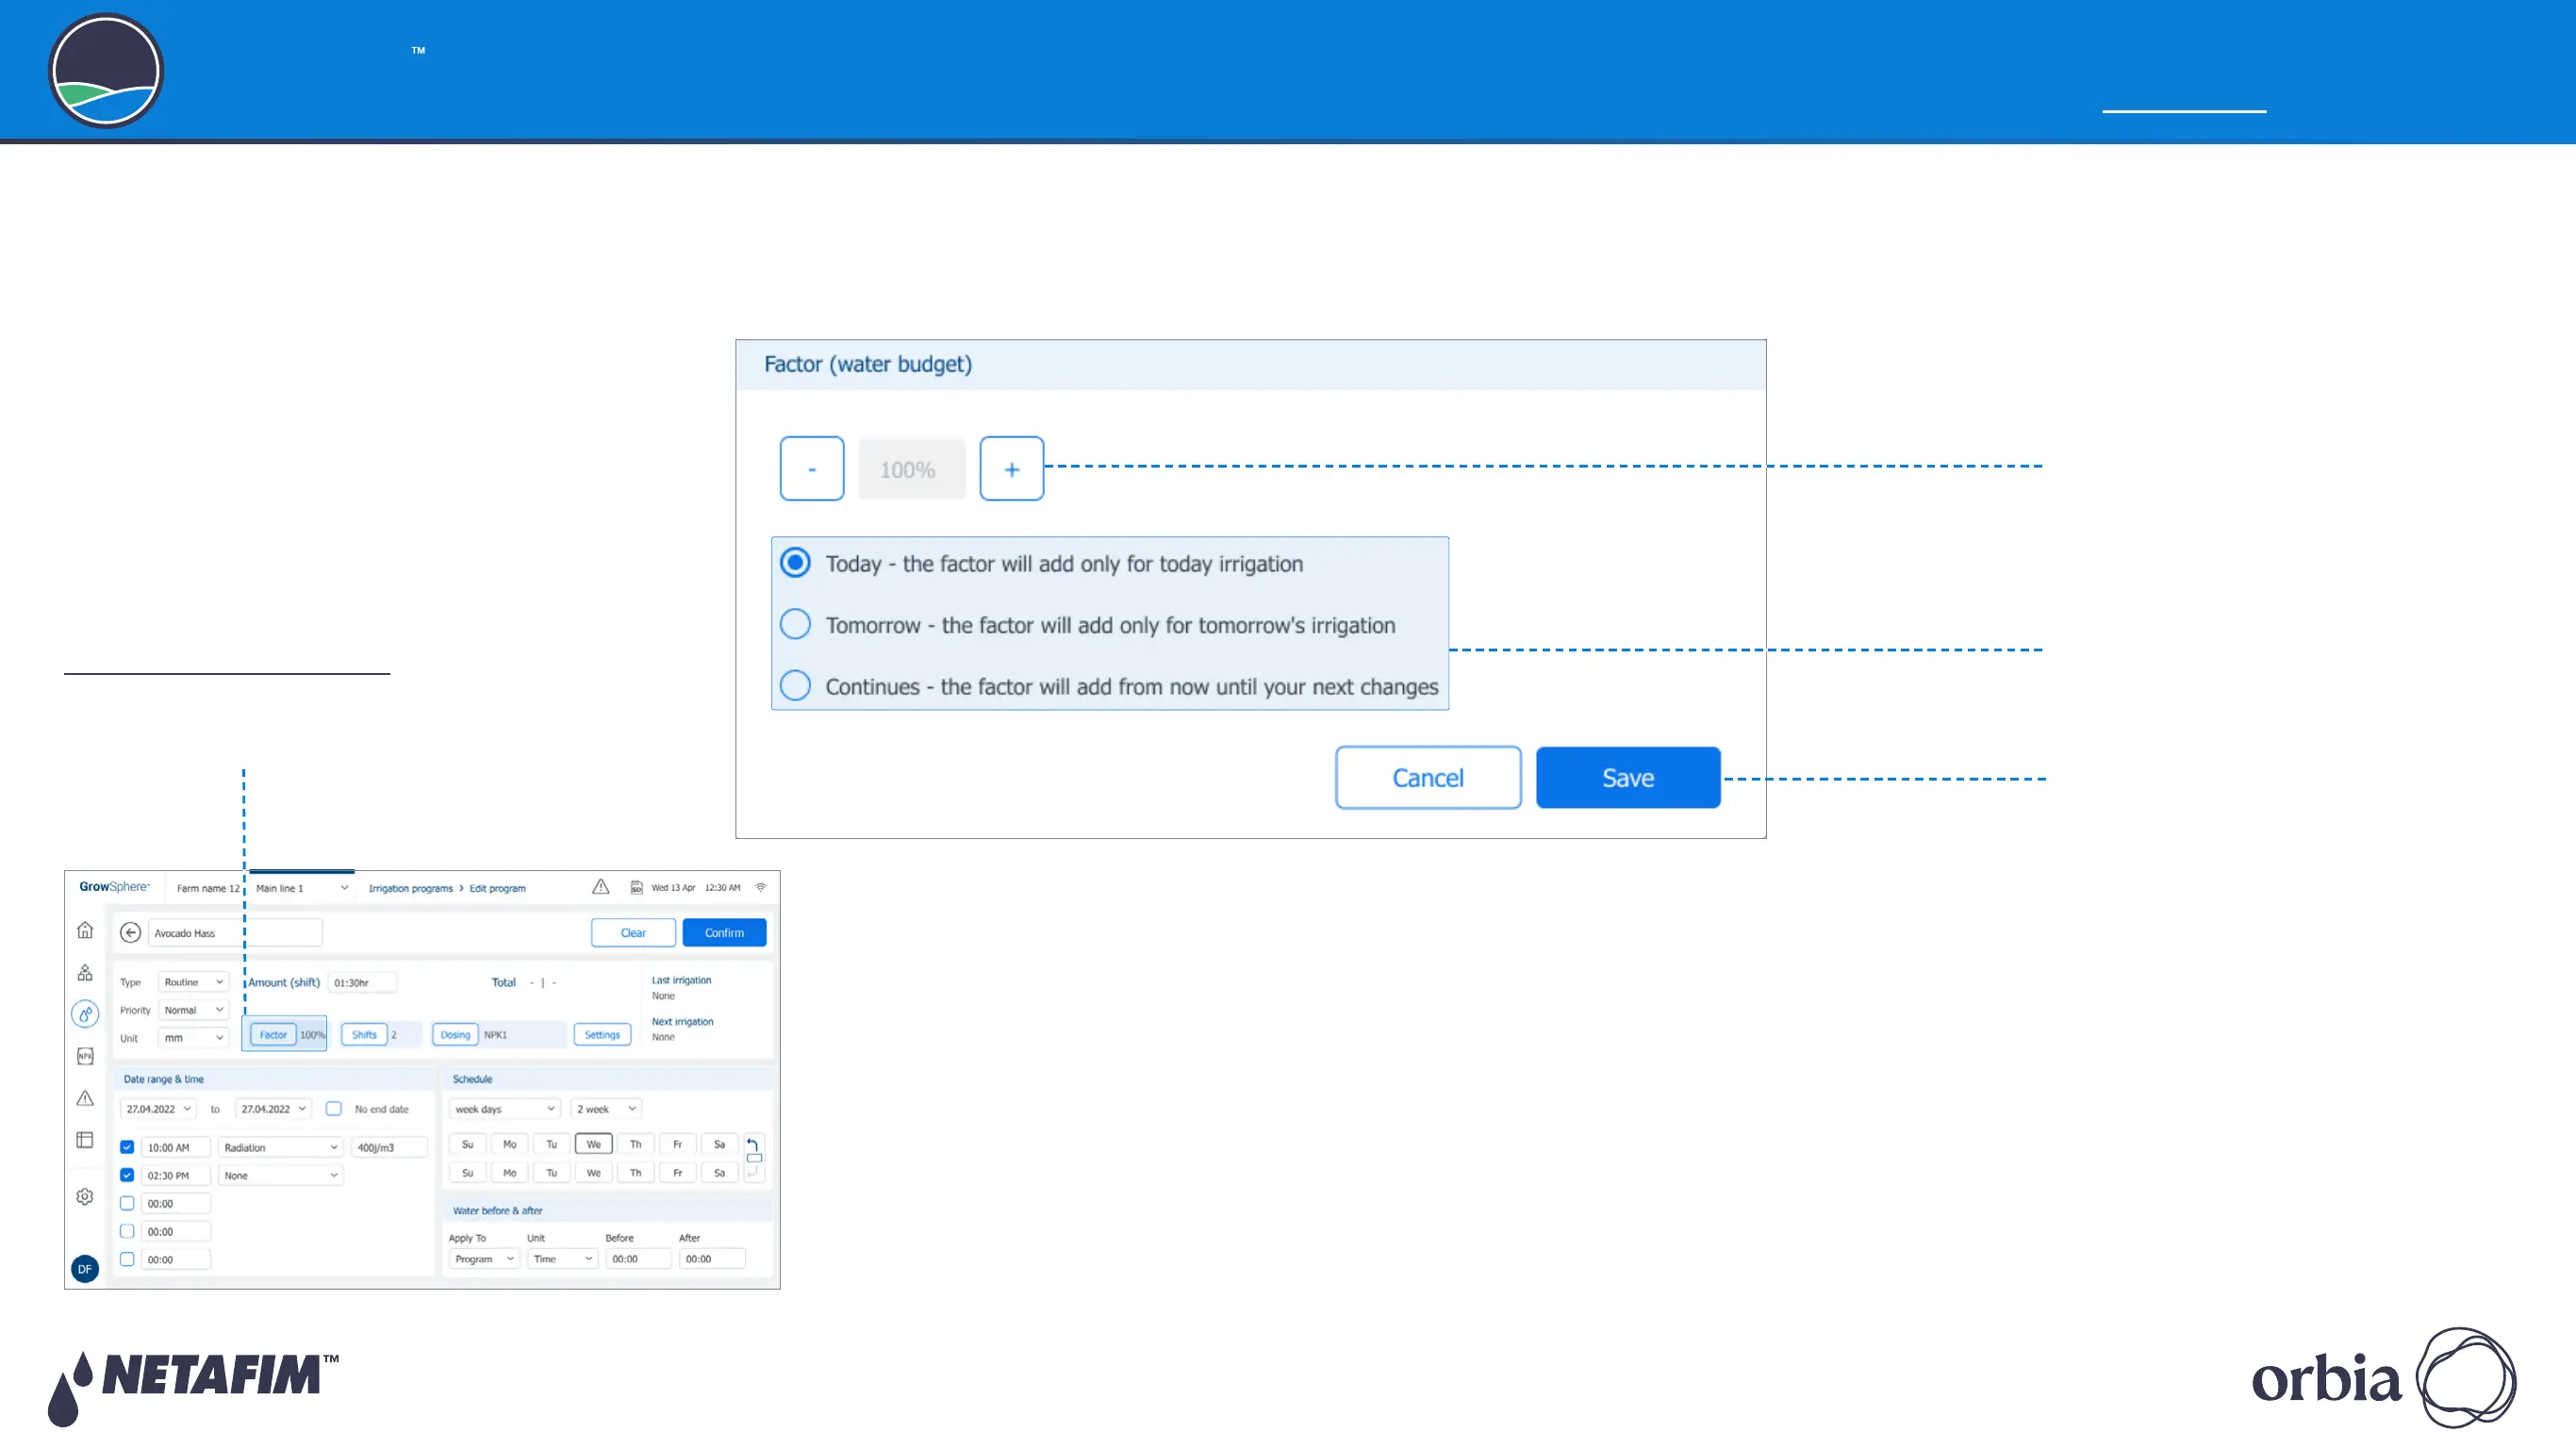
Task: Open the gear settings sidebar icon
Action: point(85,1197)
